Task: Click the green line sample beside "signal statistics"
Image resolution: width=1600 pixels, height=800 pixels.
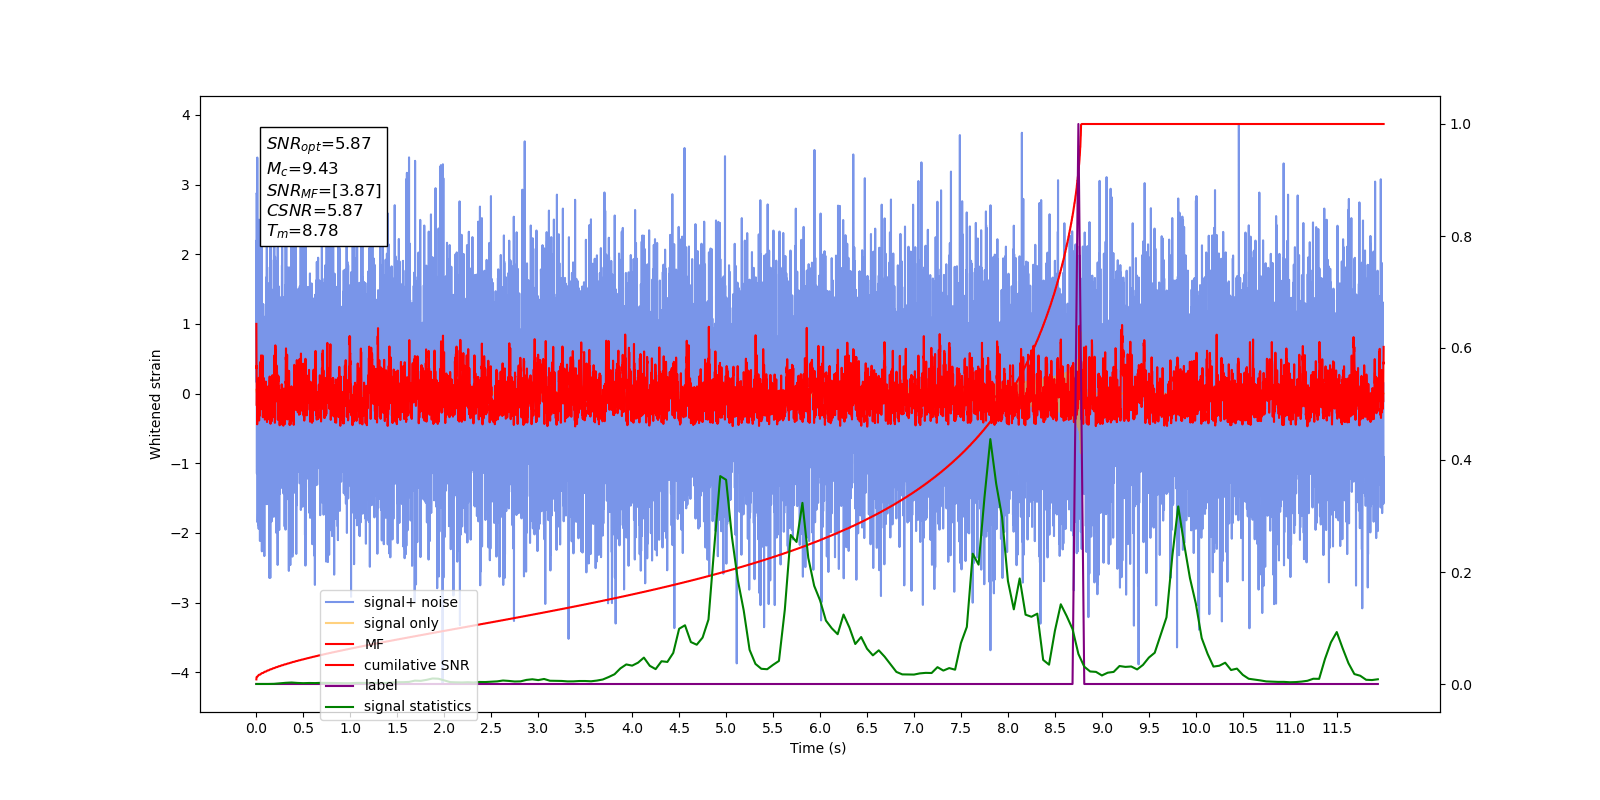Action: 340,706
